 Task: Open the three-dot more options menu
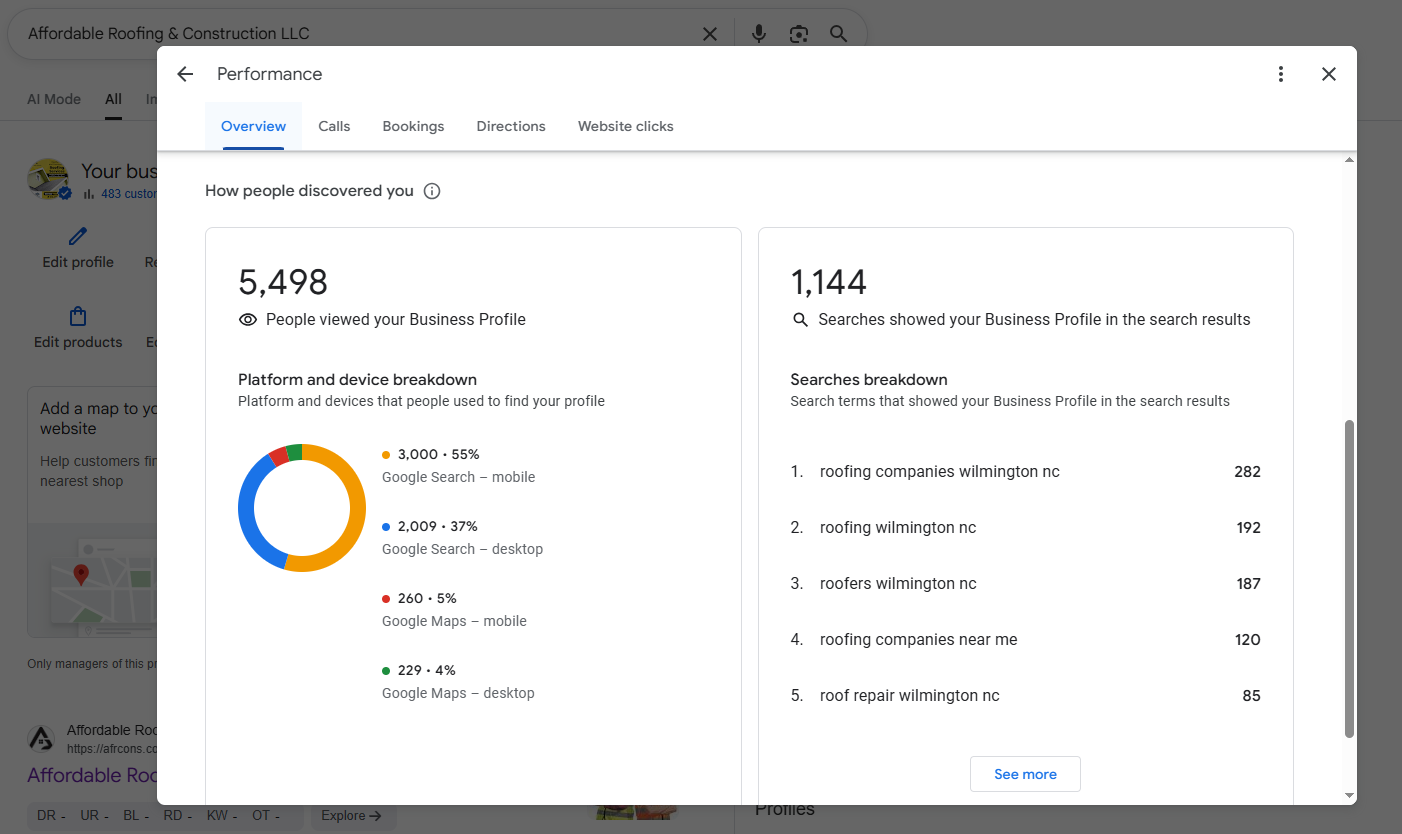(x=1281, y=74)
